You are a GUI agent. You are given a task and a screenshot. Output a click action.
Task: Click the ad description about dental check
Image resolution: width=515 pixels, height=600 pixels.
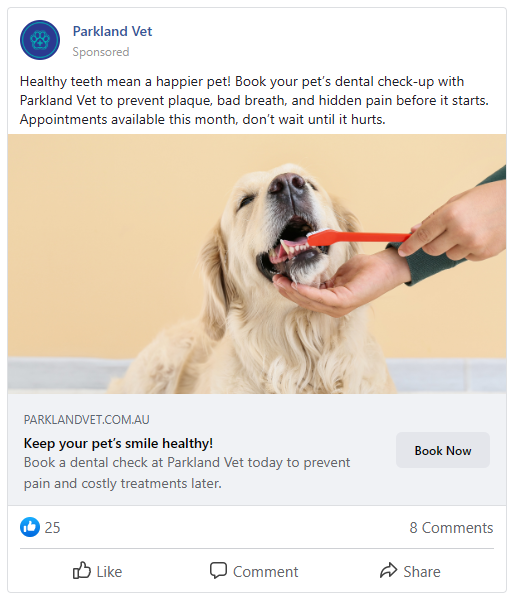pos(187,473)
